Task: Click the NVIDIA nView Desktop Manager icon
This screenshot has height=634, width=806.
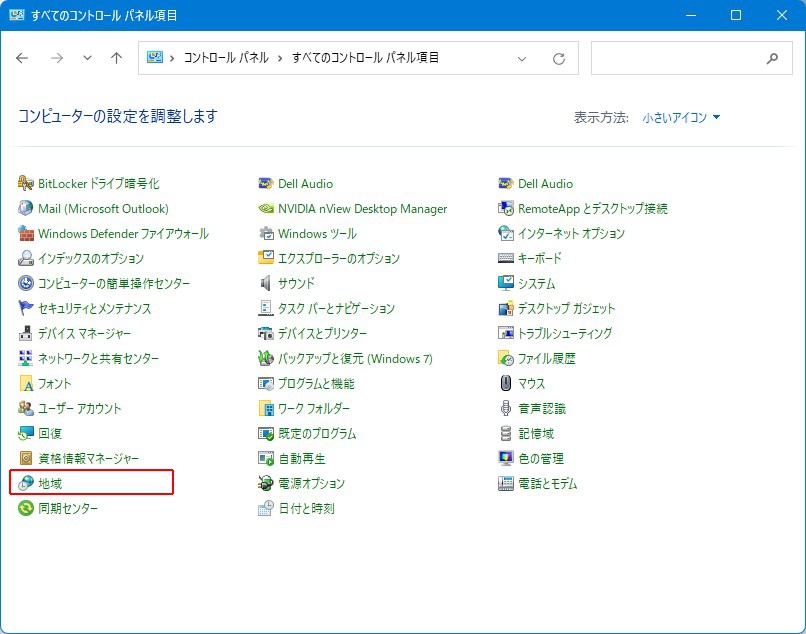Action: coord(266,209)
